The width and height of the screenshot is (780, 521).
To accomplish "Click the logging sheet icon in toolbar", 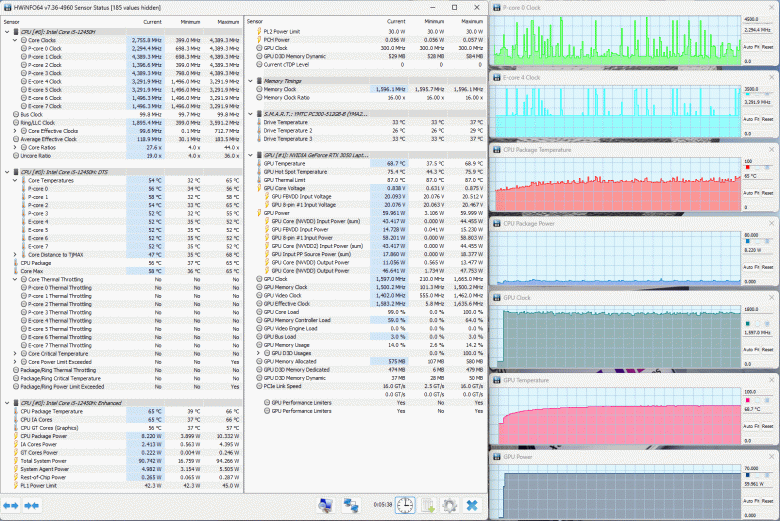I will tap(427, 507).
